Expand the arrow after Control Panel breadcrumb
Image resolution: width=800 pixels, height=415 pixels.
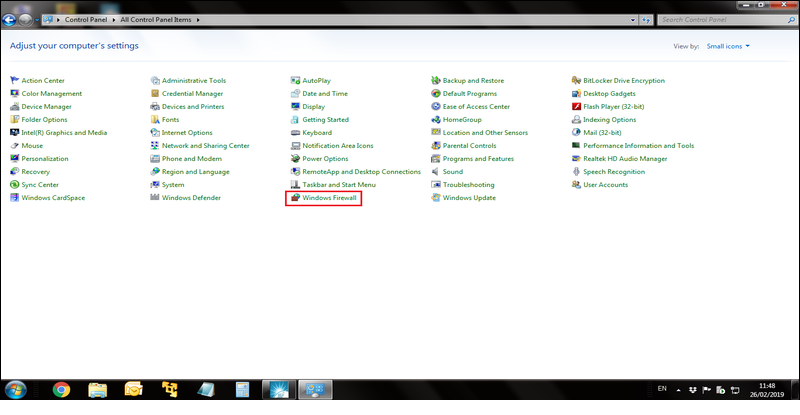[x=114, y=20]
